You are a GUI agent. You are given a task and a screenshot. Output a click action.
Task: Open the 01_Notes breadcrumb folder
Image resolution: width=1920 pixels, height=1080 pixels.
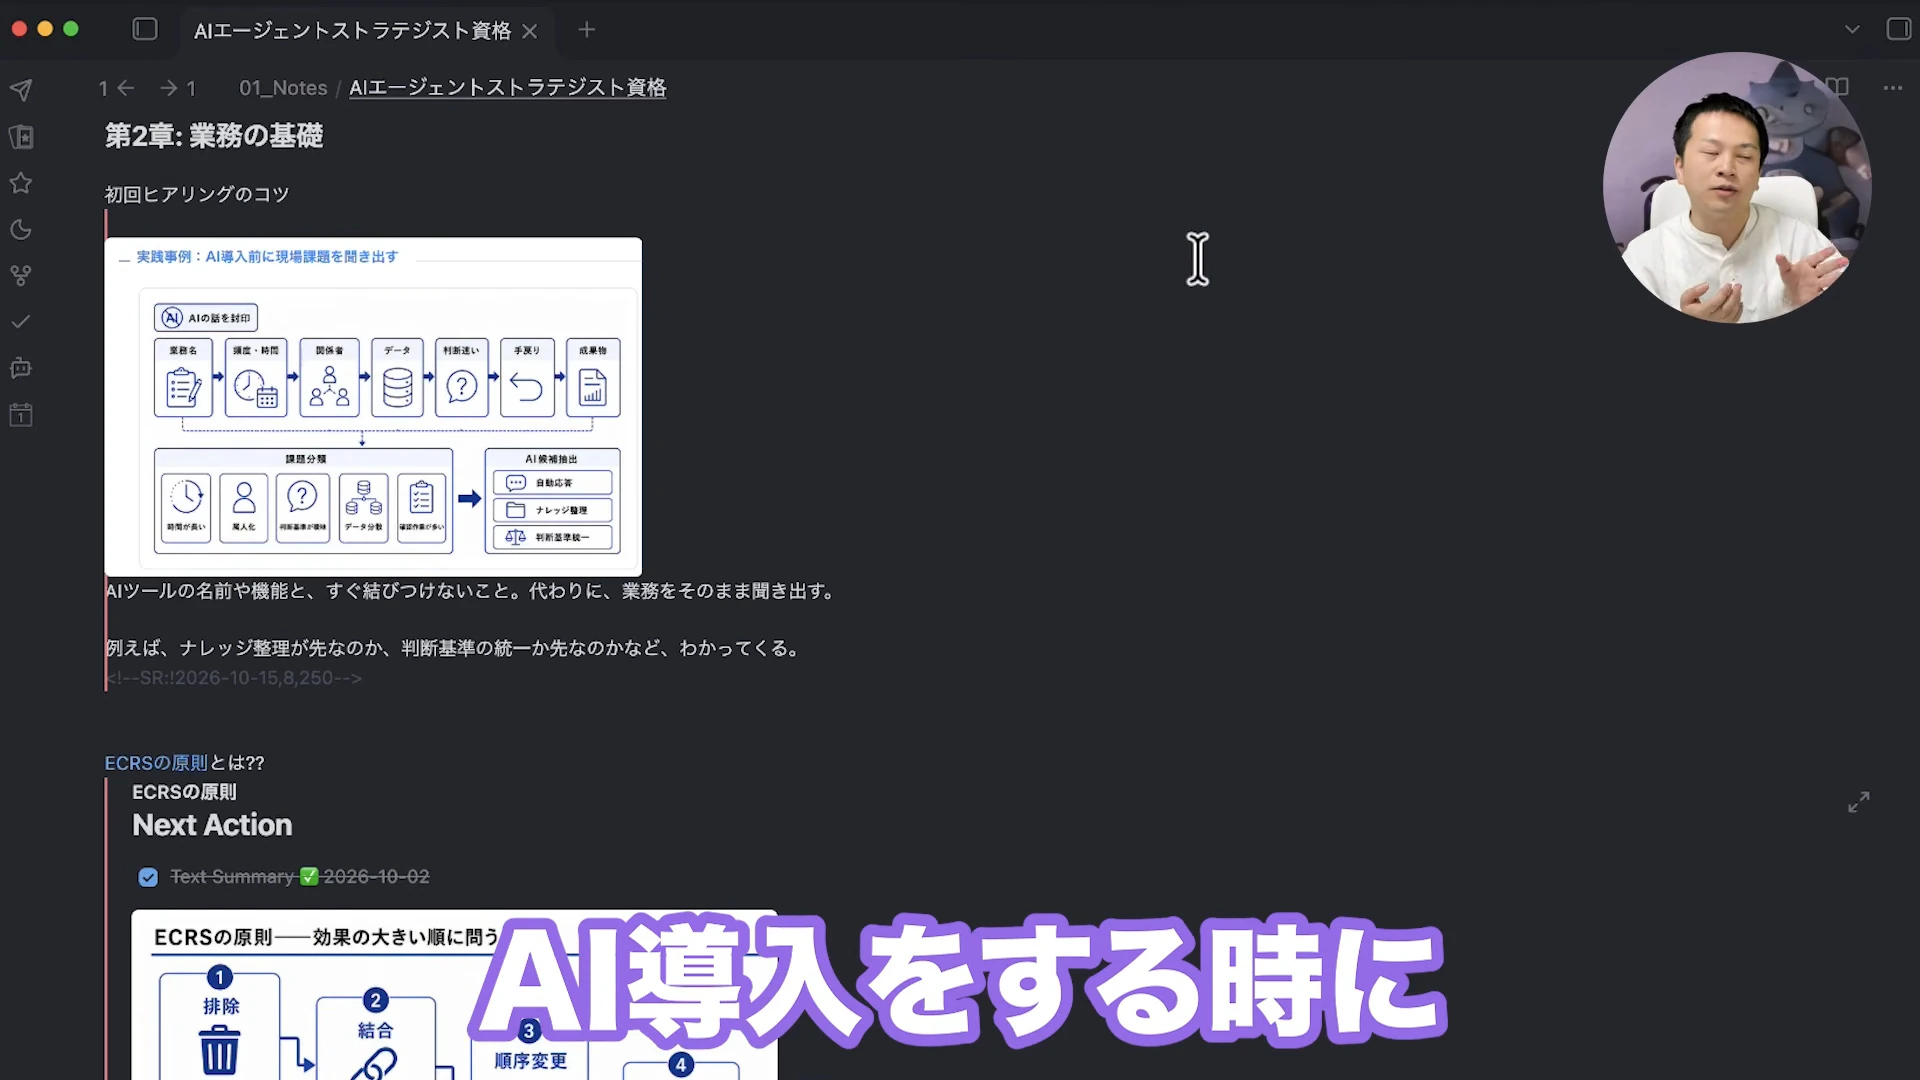pos(283,88)
